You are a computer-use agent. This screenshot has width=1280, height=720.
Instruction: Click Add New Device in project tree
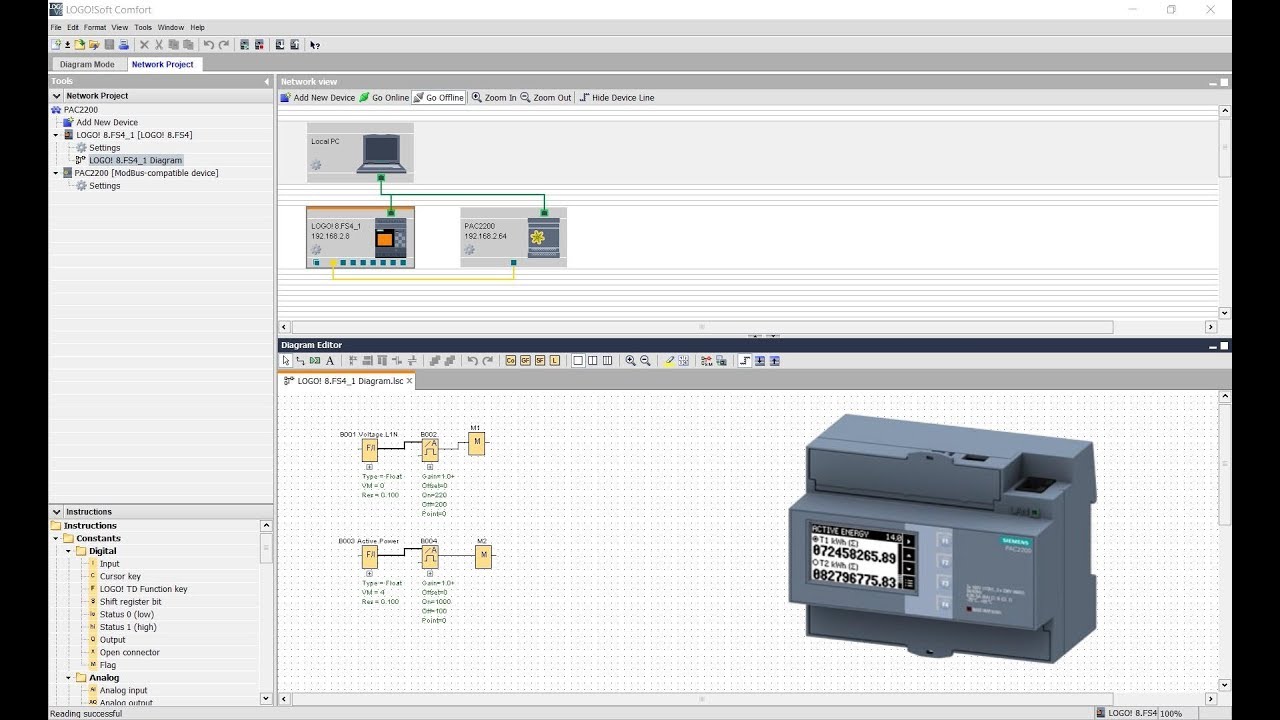click(100, 122)
